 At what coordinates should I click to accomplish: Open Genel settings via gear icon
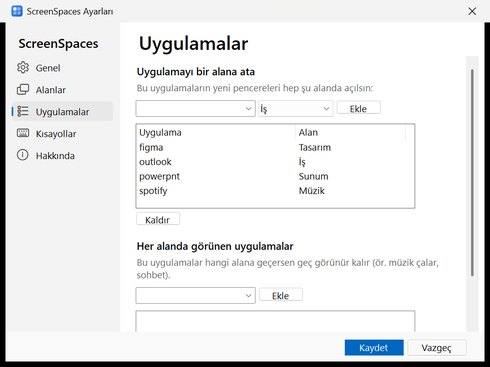click(x=23, y=68)
